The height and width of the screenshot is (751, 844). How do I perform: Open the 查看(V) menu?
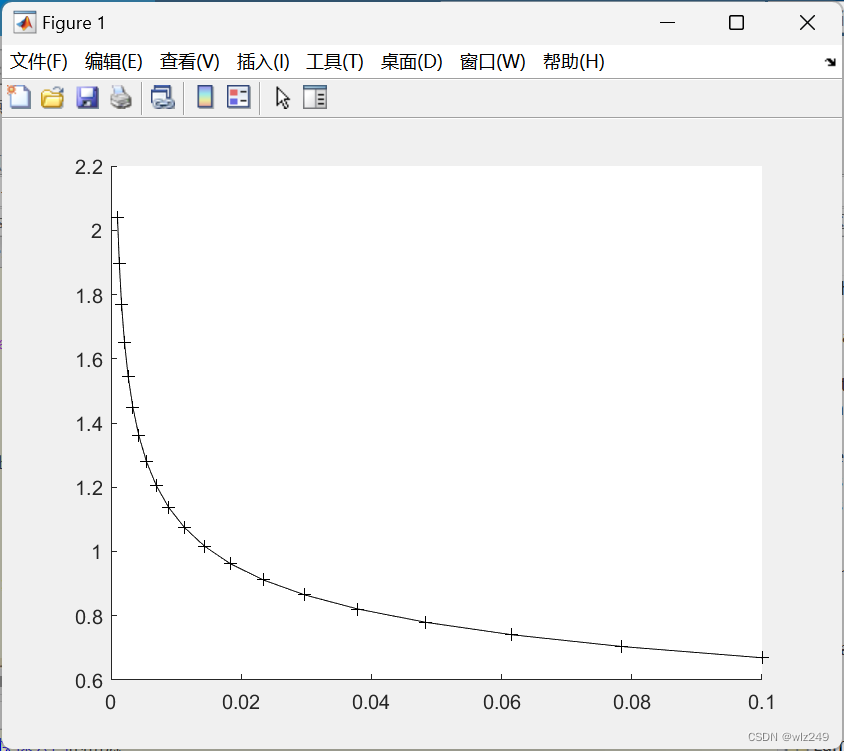click(189, 61)
